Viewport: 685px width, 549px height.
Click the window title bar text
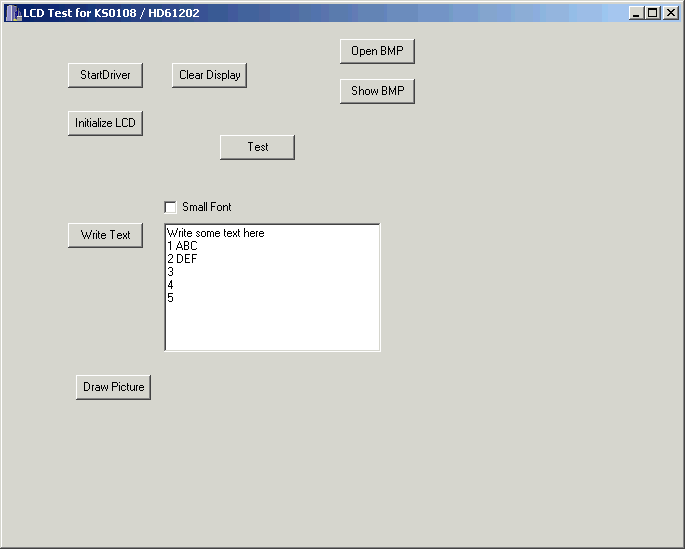pyautogui.click(x=111, y=13)
